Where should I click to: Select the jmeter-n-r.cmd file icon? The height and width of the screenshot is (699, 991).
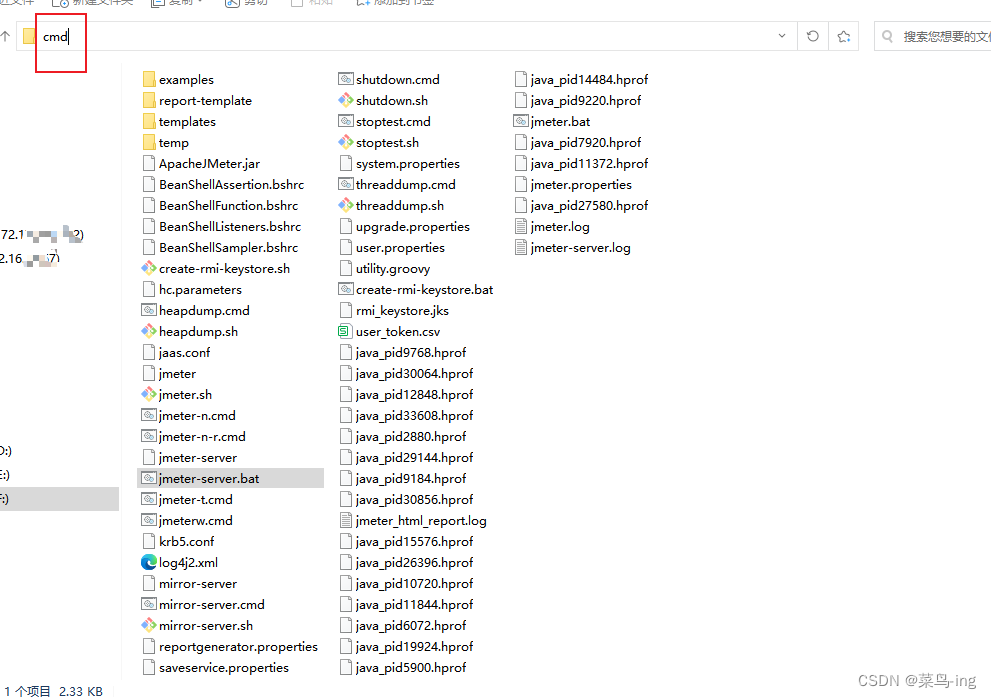pos(149,435)
